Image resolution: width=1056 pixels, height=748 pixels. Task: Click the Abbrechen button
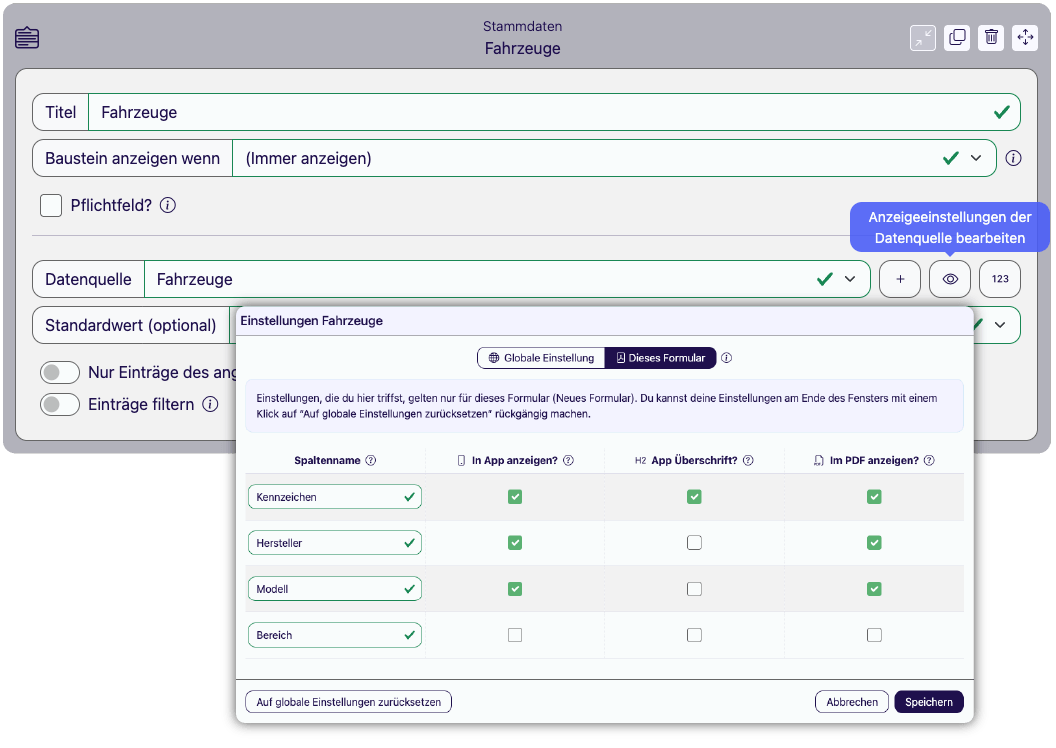[852, 702]
